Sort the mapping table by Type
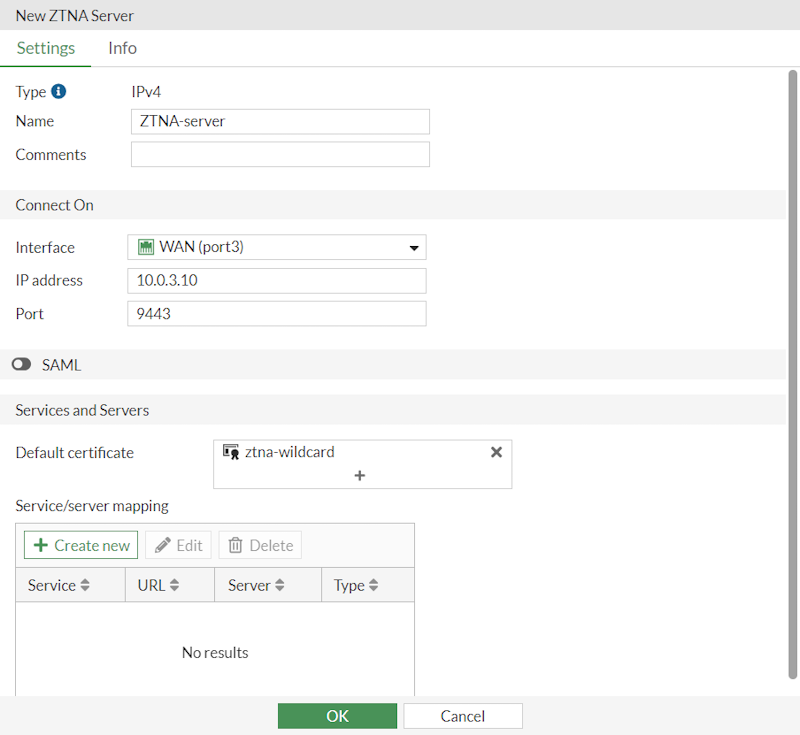 point(373,586)
